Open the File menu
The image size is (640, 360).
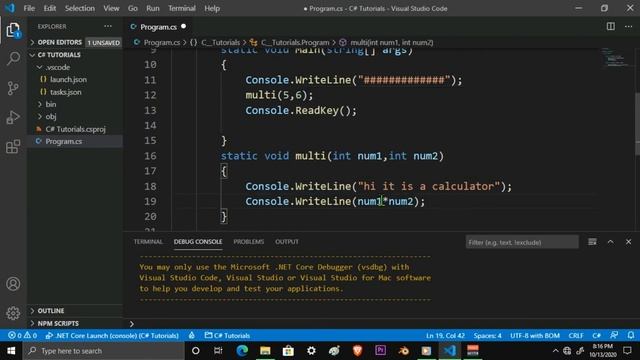(x=29, y=8)
